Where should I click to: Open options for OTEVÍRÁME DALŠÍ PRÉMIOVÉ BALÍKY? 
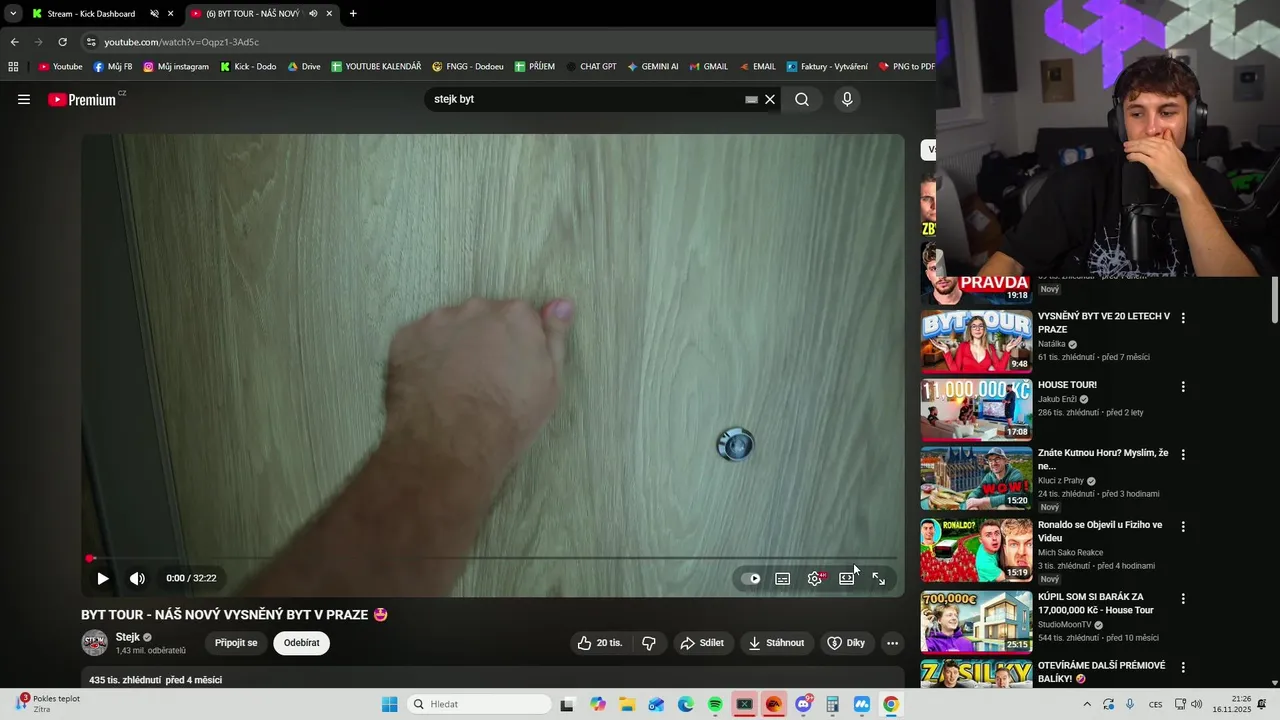1183,667
